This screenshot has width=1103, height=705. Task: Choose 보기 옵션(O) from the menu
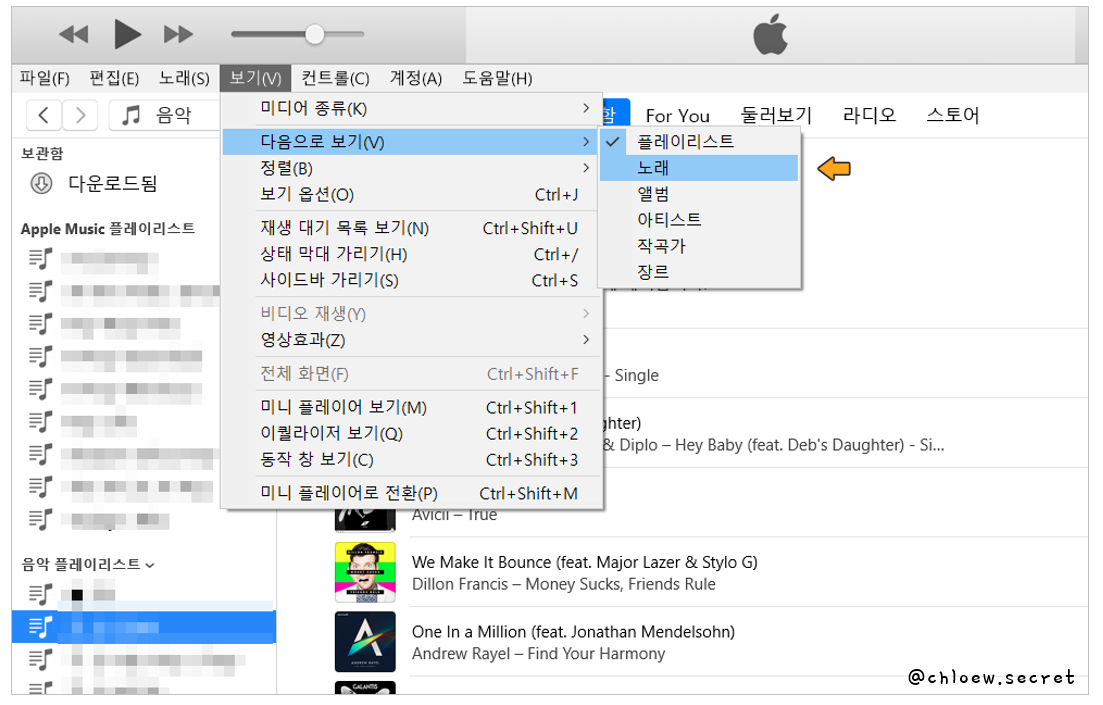(412, 194)
